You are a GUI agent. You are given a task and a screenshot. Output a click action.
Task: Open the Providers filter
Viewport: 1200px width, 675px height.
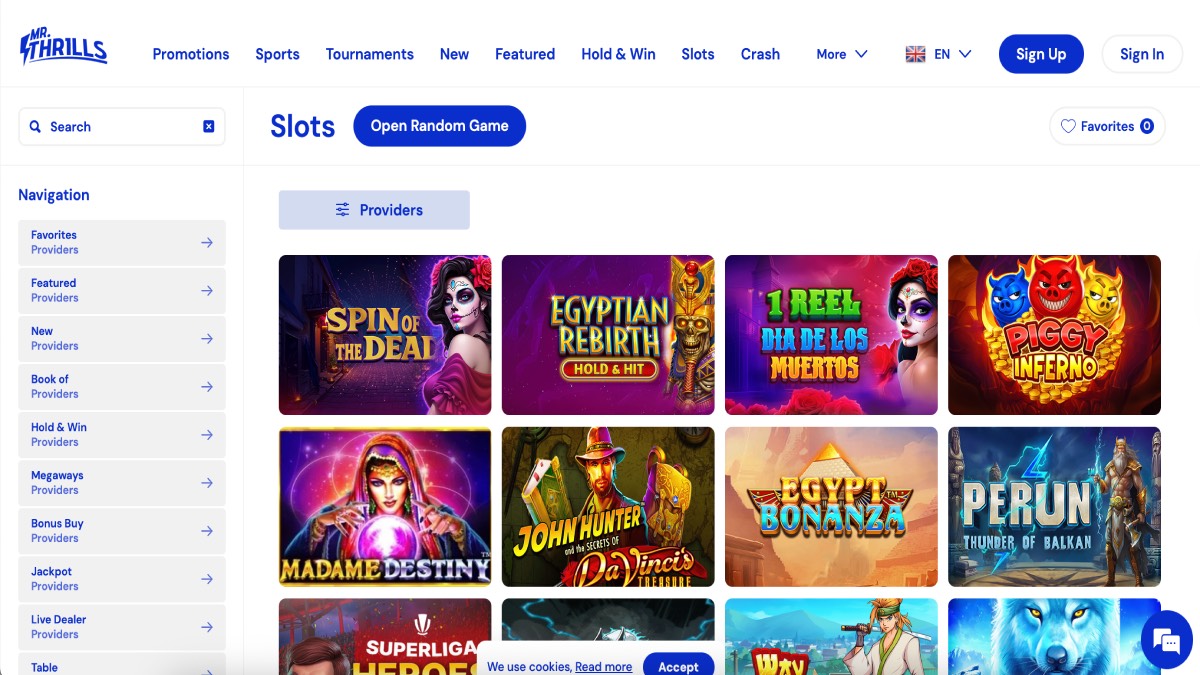[374, 210]
